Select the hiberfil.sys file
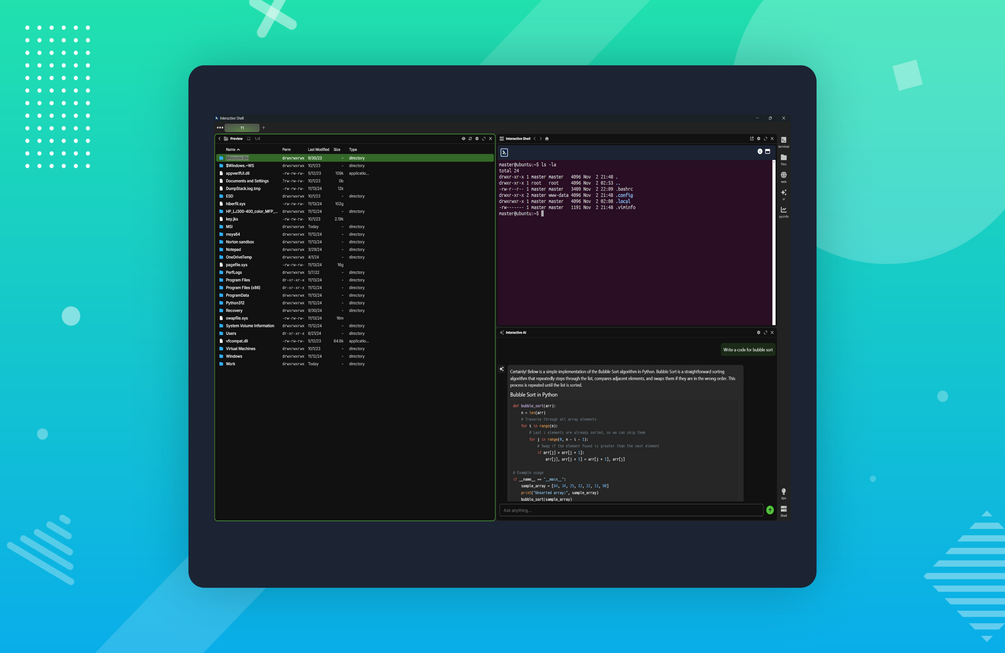This screenshot has height=653, width=1005. (354, 204)
